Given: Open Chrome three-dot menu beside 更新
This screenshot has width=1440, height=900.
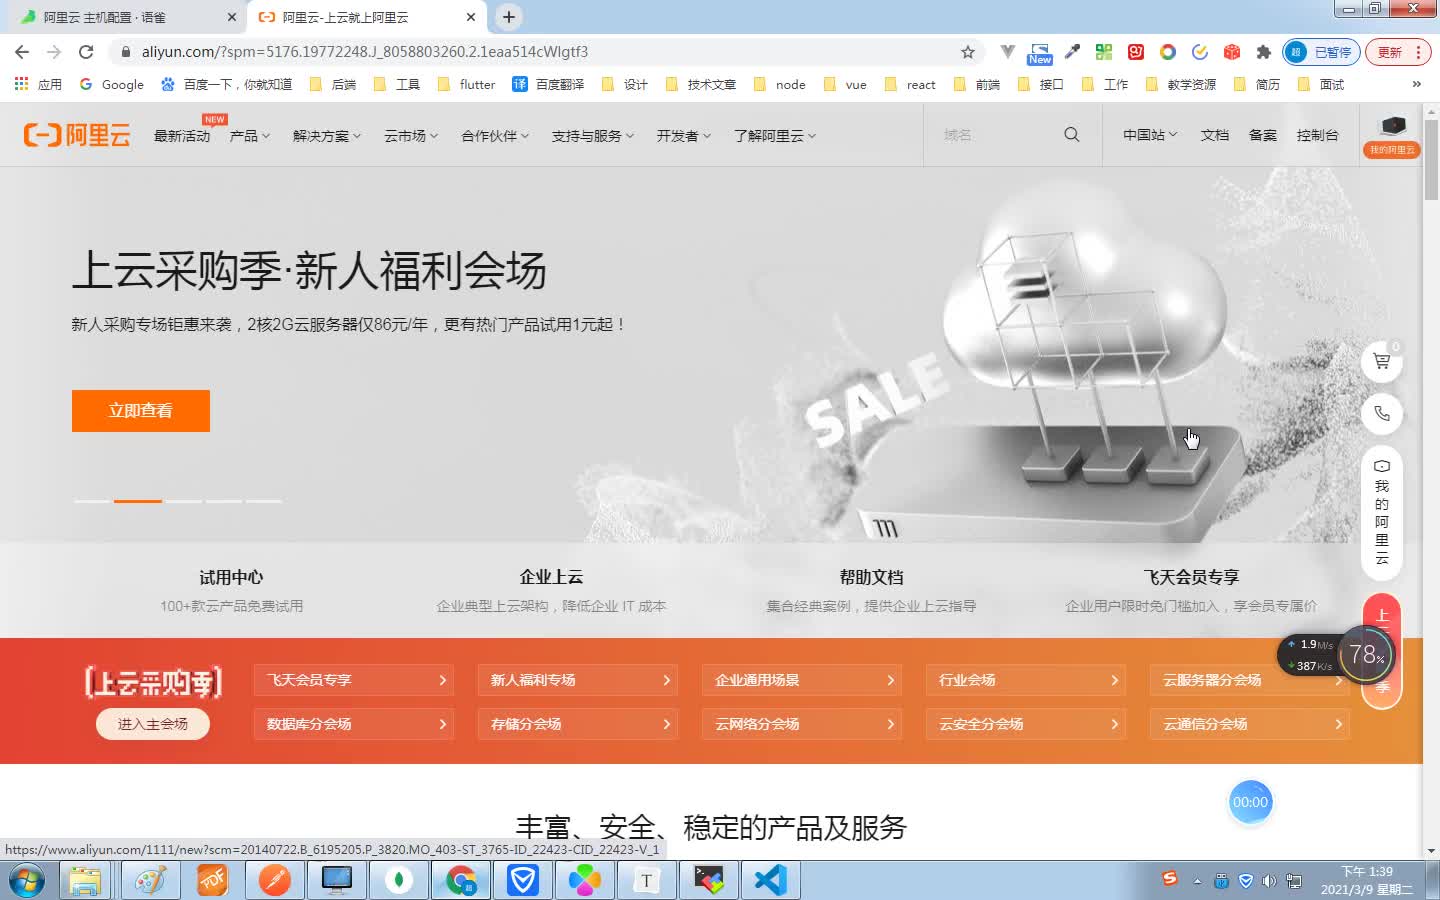Looking at the screenshot, I should point(1418,52).
